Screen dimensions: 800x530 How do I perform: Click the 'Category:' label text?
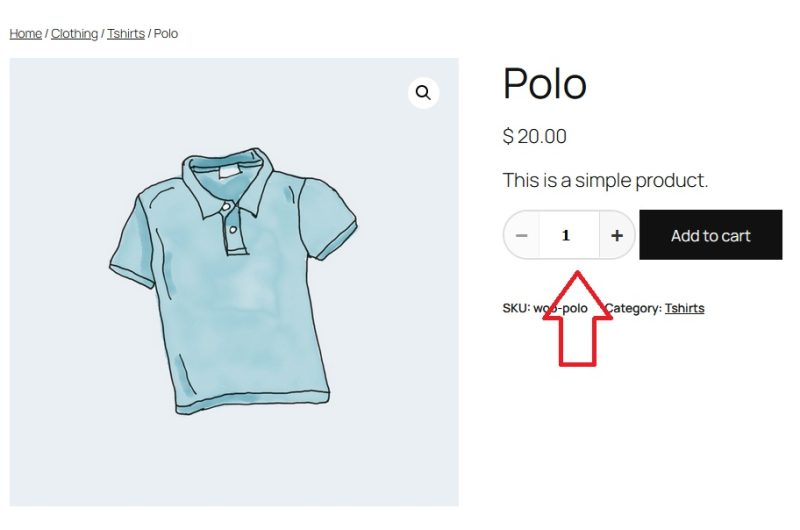click(633, 308)
